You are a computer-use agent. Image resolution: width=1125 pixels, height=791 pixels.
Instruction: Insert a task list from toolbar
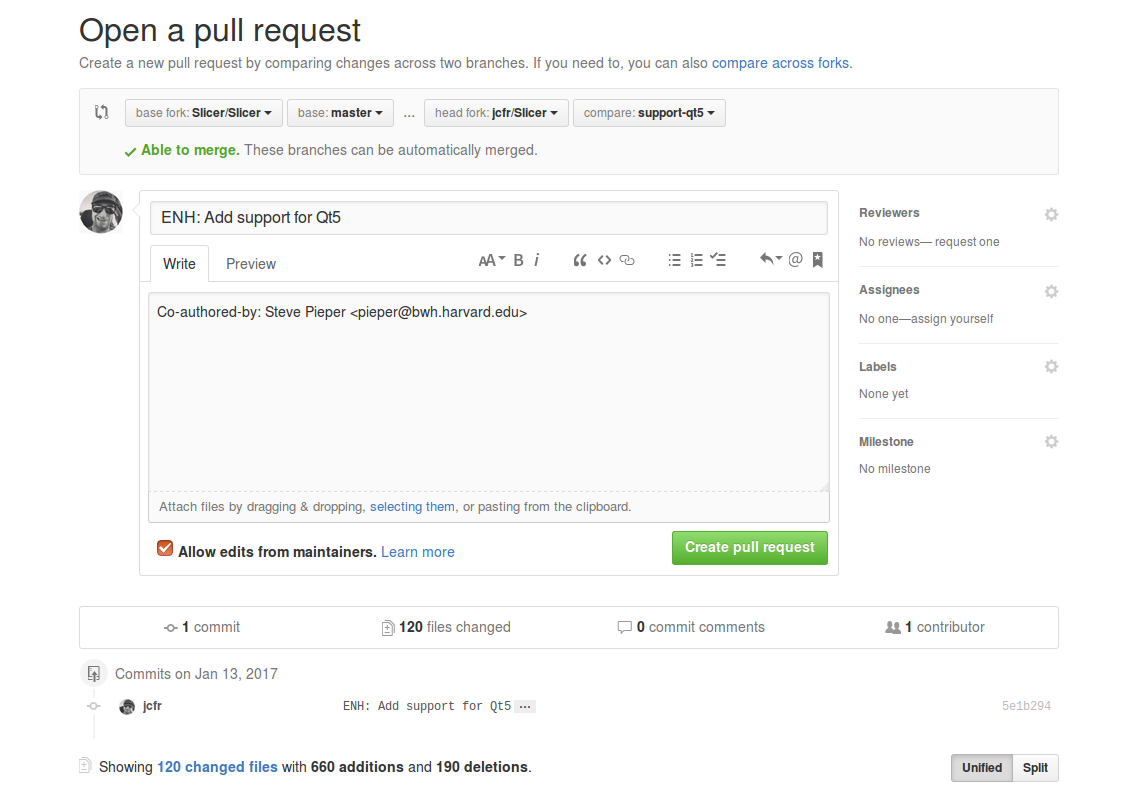[718, 260]
